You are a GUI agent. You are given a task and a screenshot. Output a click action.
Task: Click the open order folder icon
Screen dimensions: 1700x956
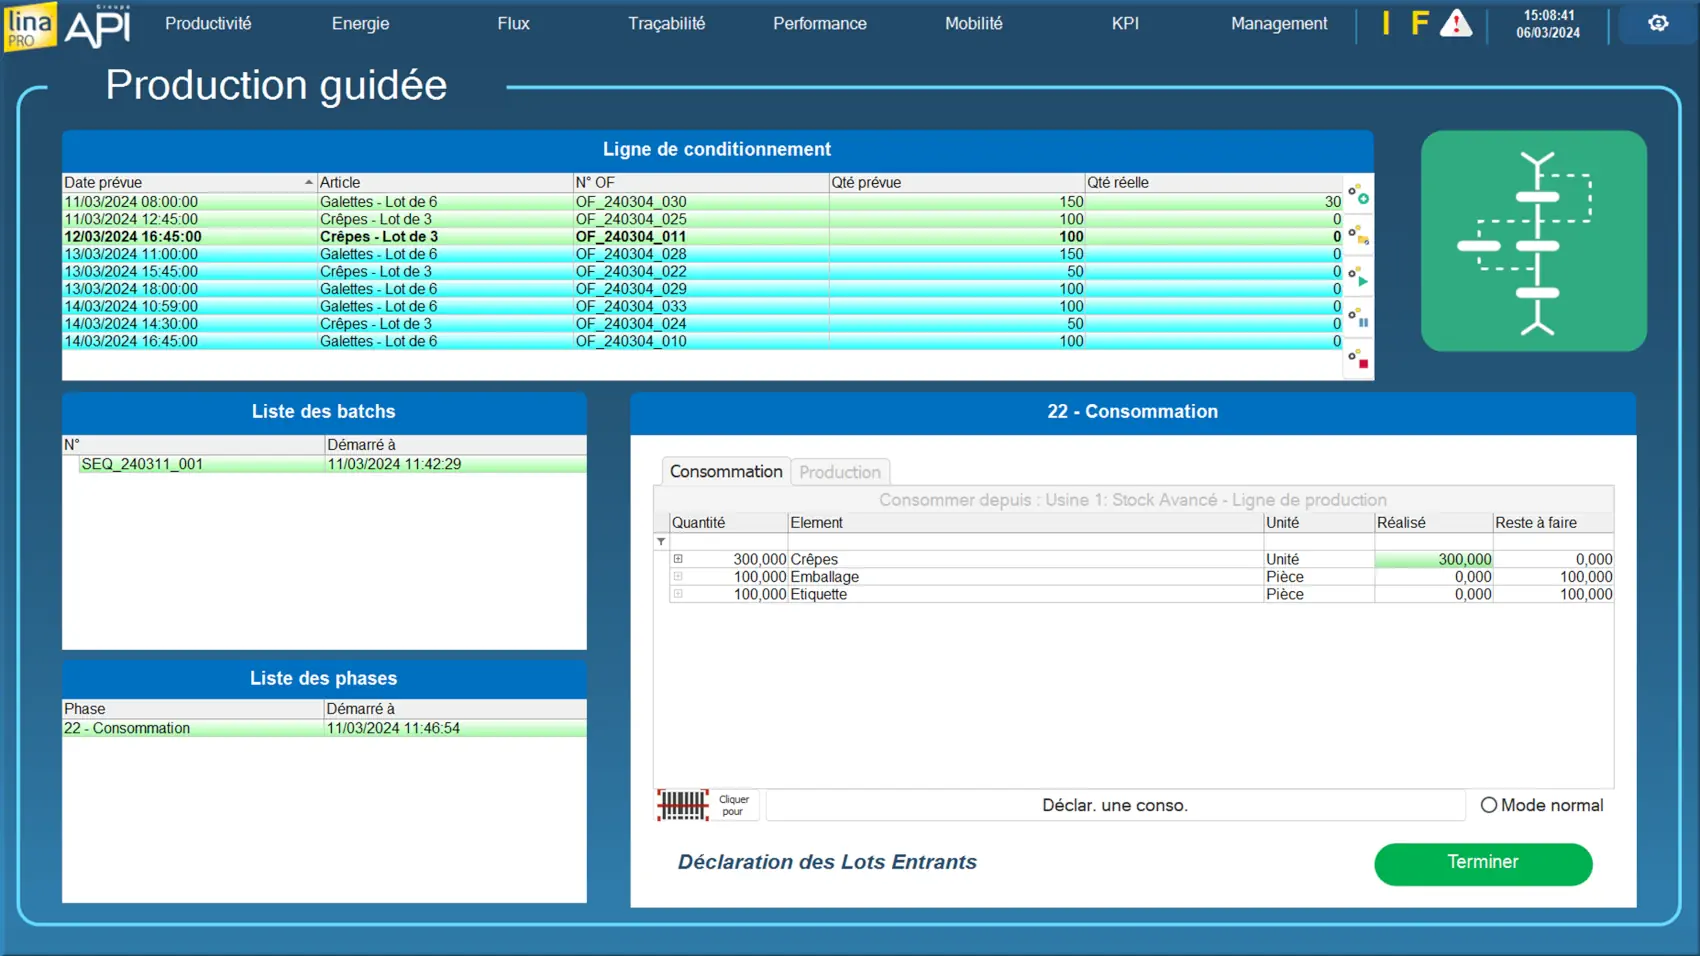coord(1358,236)
